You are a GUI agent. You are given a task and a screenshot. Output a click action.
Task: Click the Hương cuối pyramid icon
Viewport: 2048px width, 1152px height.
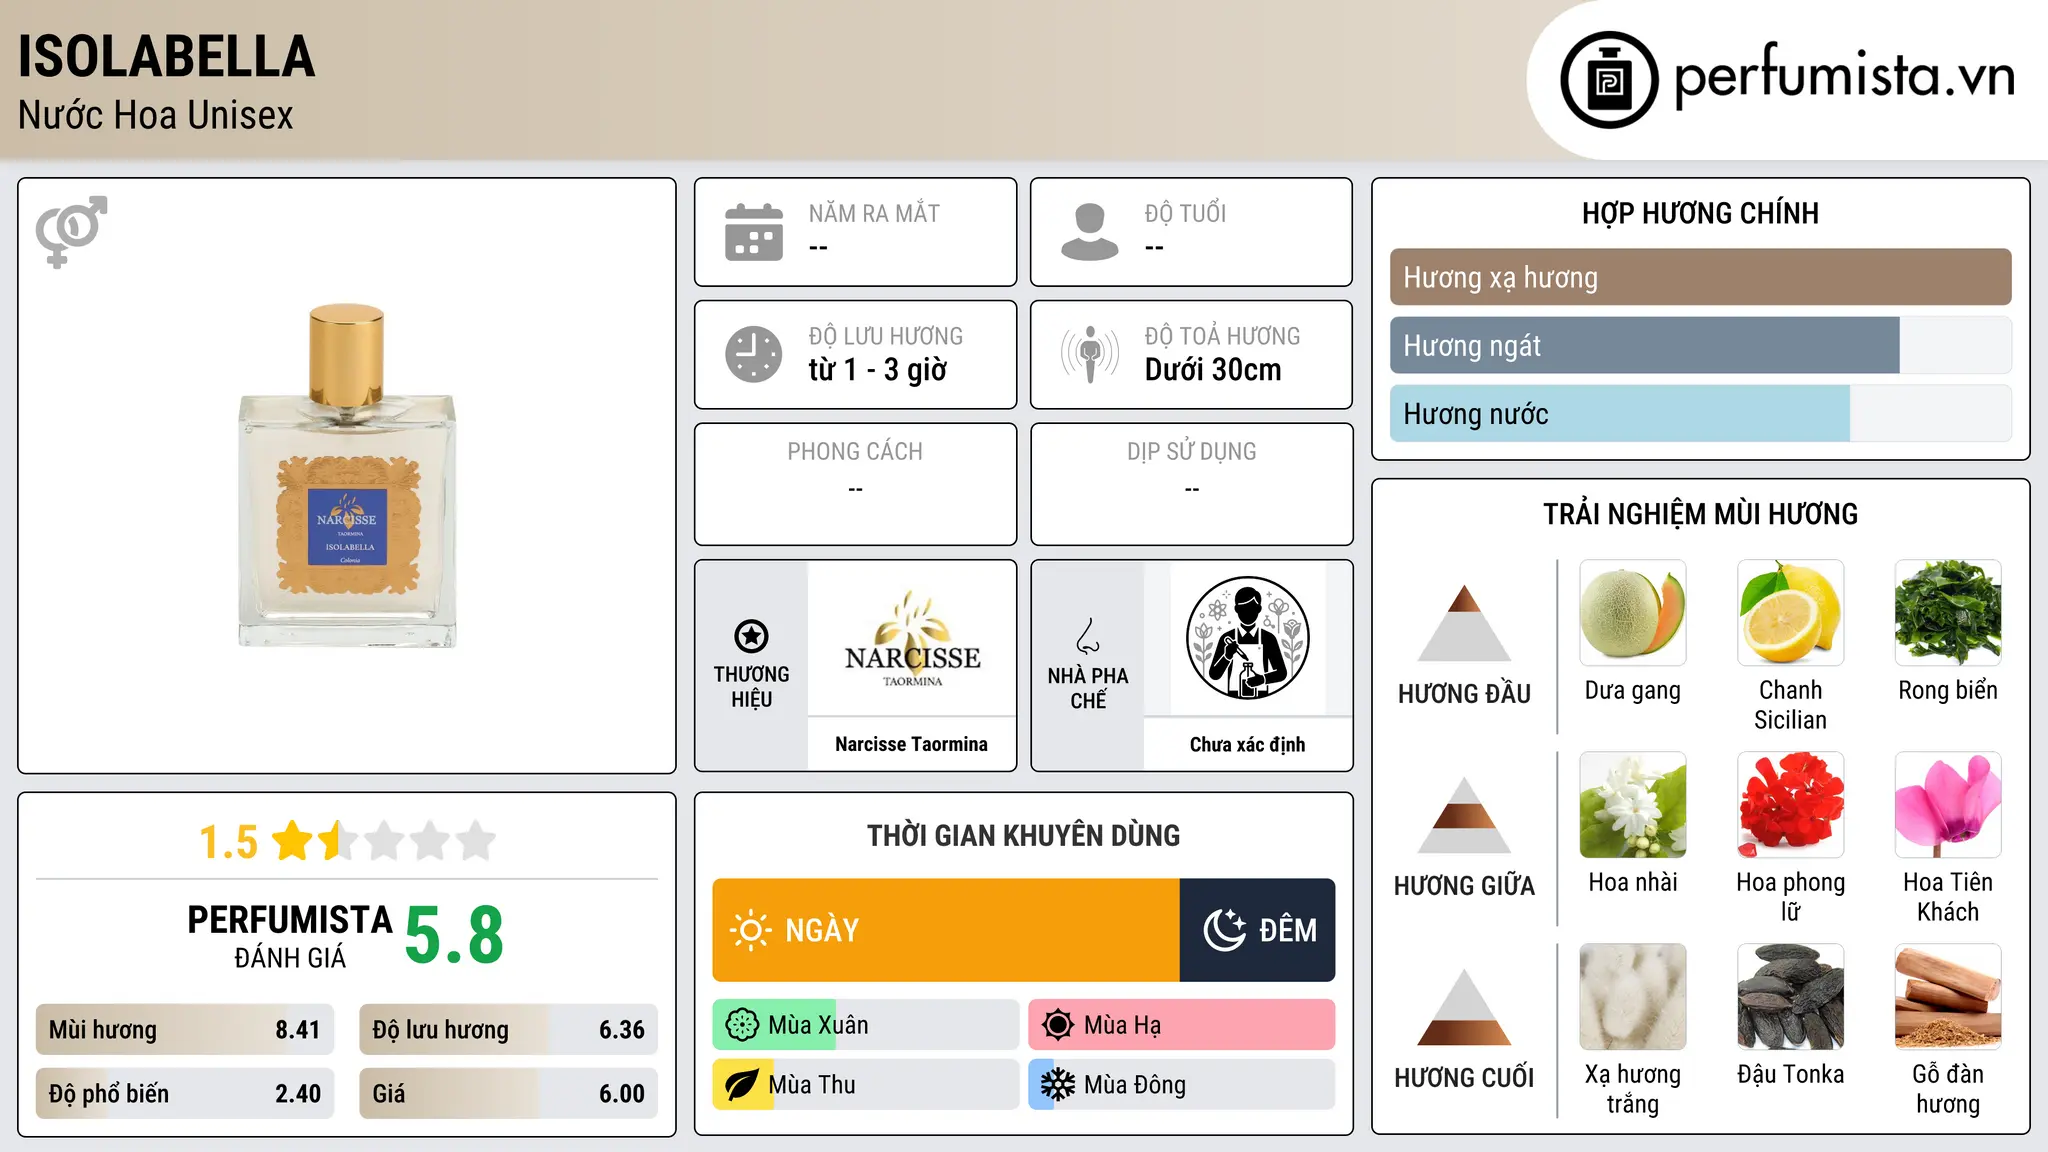tap(1464, 1007)
